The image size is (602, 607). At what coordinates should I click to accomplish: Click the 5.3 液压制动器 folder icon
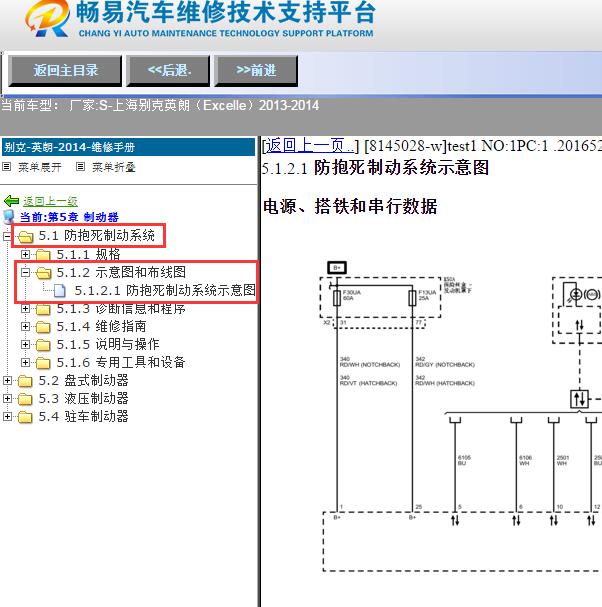click(x=26, y=399)
